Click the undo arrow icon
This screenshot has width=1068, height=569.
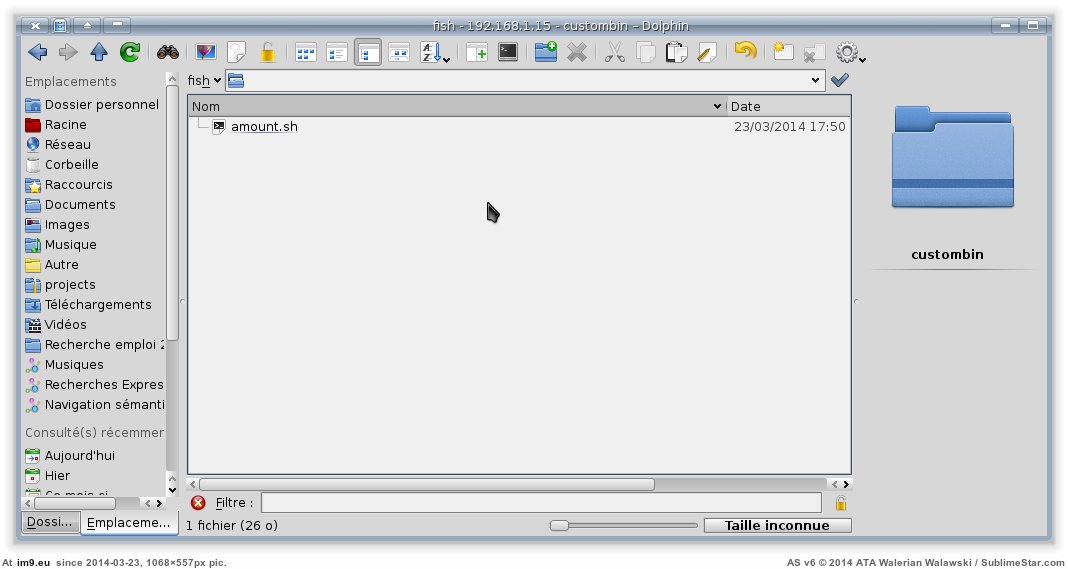click(744, 52)
